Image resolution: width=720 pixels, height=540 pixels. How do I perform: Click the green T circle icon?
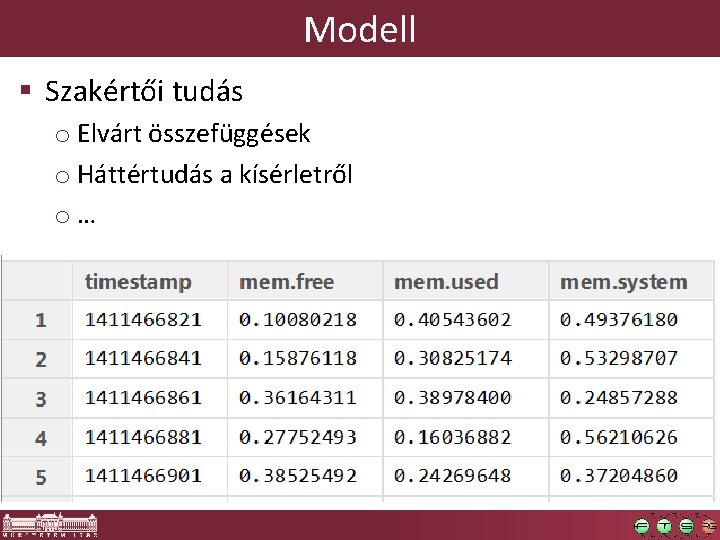point(664,526)
